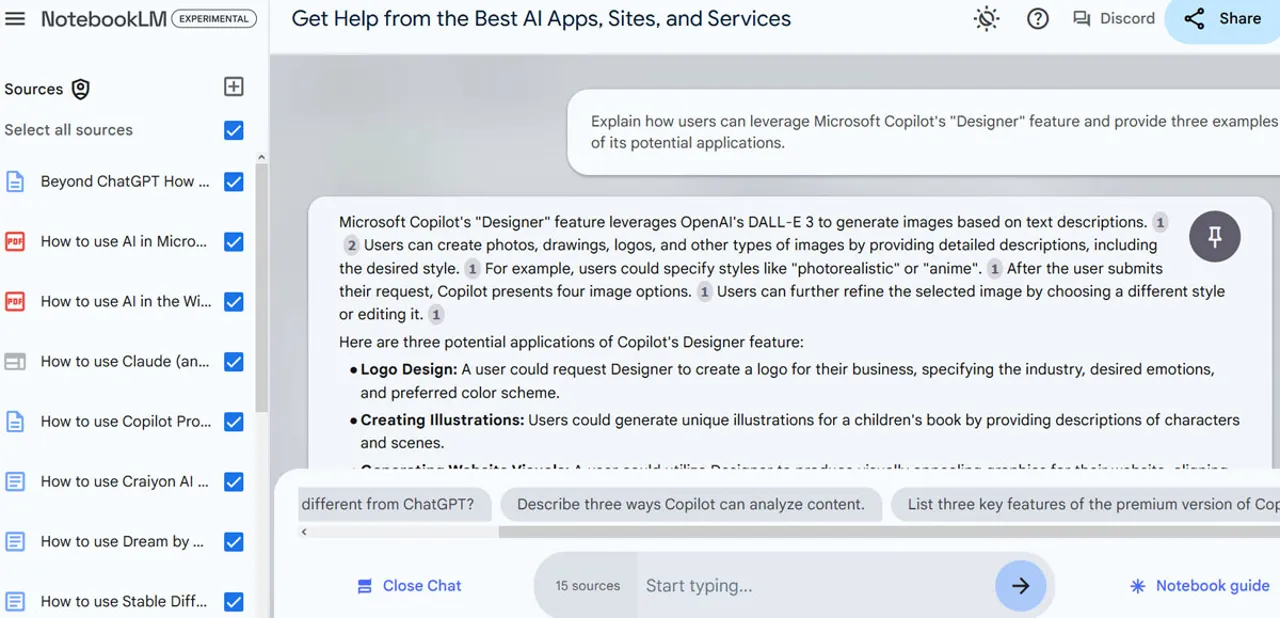Viewport: 1280px width, 618px height.
Task: Open the hamburger main menu
Action: [x=15, y=19]
